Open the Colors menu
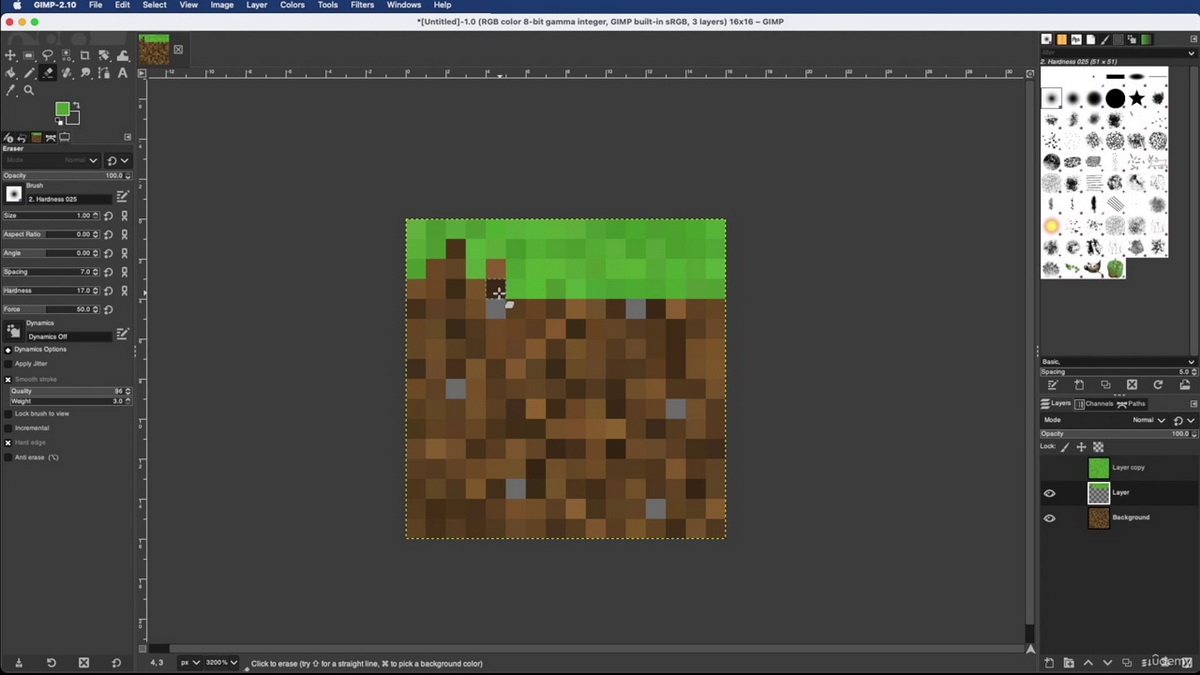The height and width of the screenshot is (675, 1200). (292, 5)
